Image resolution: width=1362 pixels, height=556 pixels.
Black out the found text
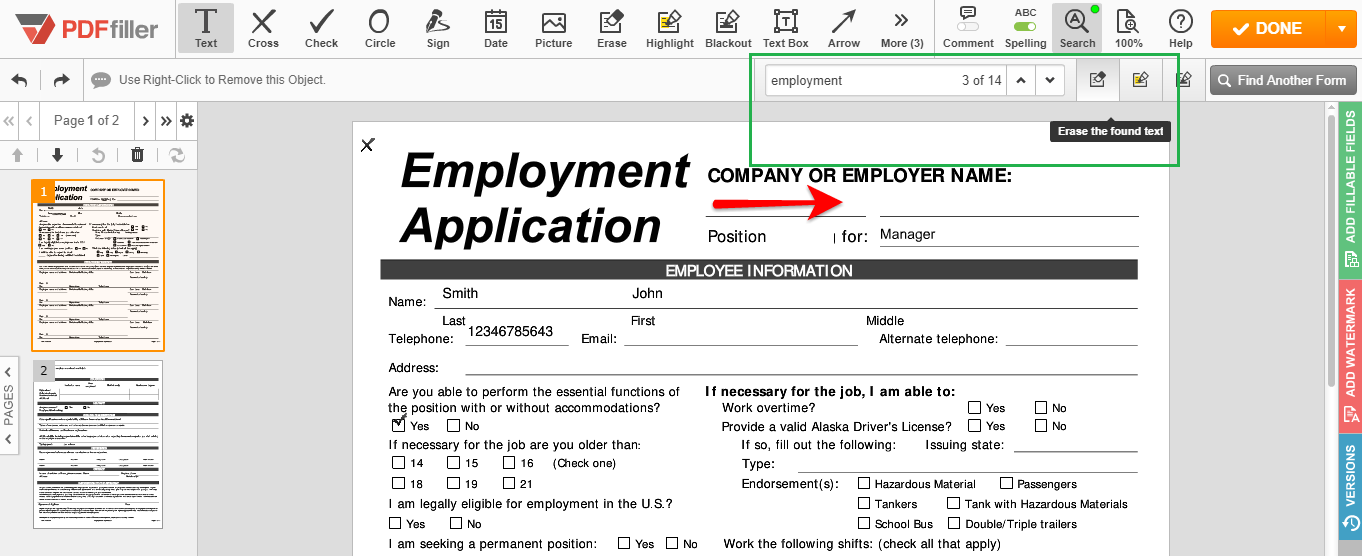(1184, 80)
